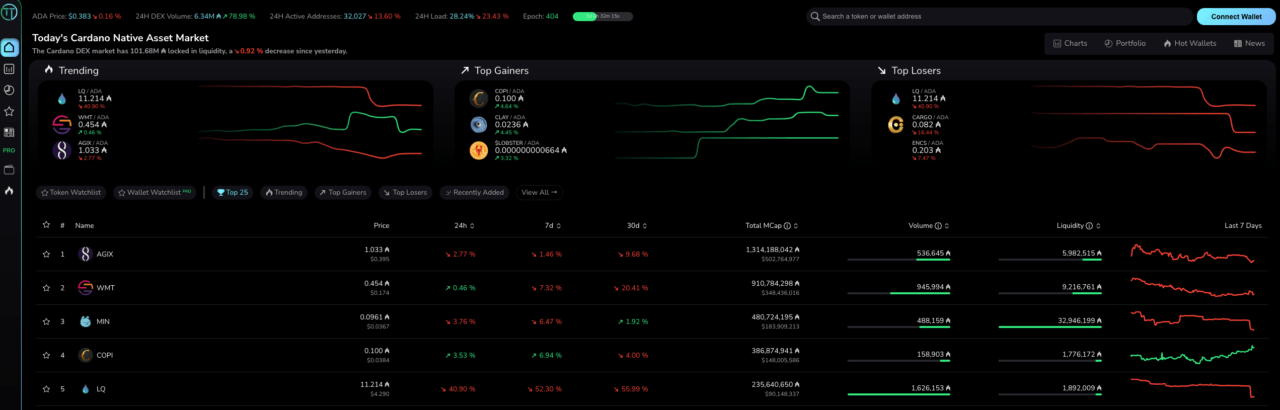Select the Trending filter chip
The width and height of the screenshot is (1280, 410).
(x=283, y=192)
